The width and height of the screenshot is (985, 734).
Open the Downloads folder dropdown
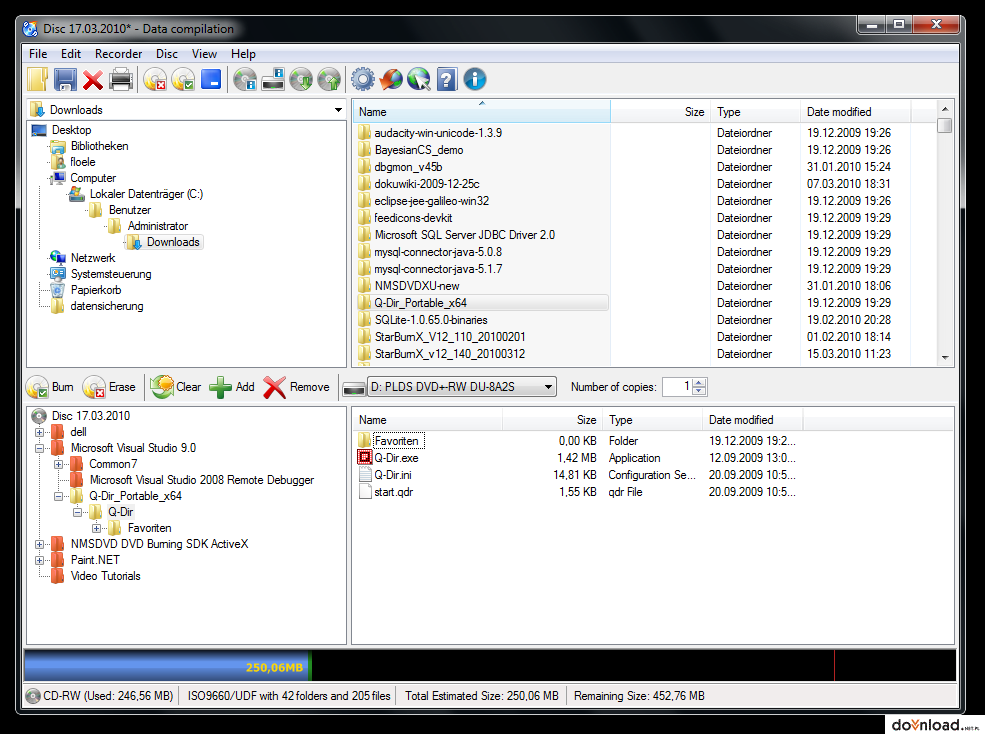point(338,110)
